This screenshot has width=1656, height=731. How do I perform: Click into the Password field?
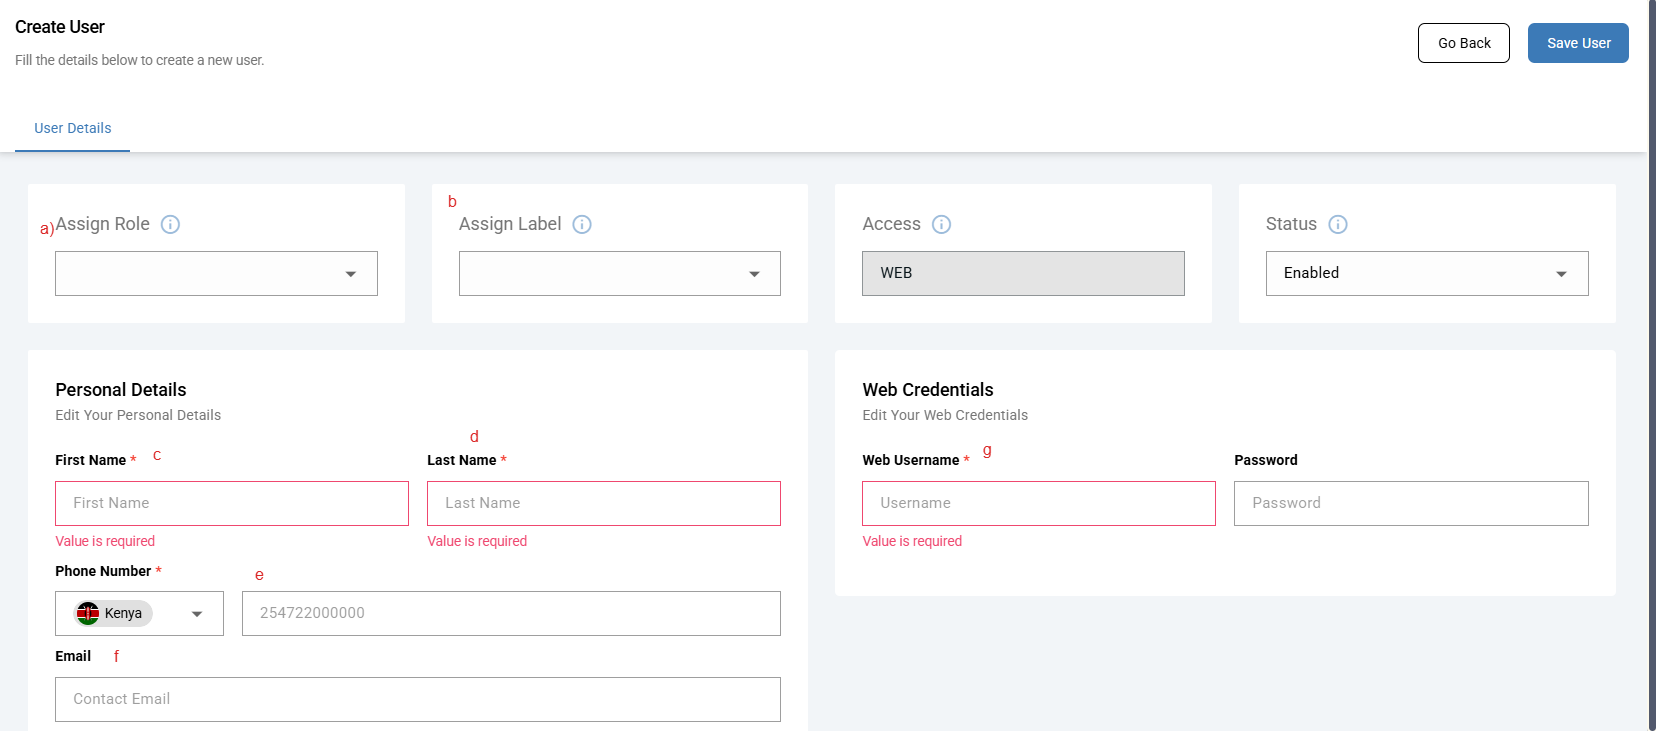[x=1410, y=503]
